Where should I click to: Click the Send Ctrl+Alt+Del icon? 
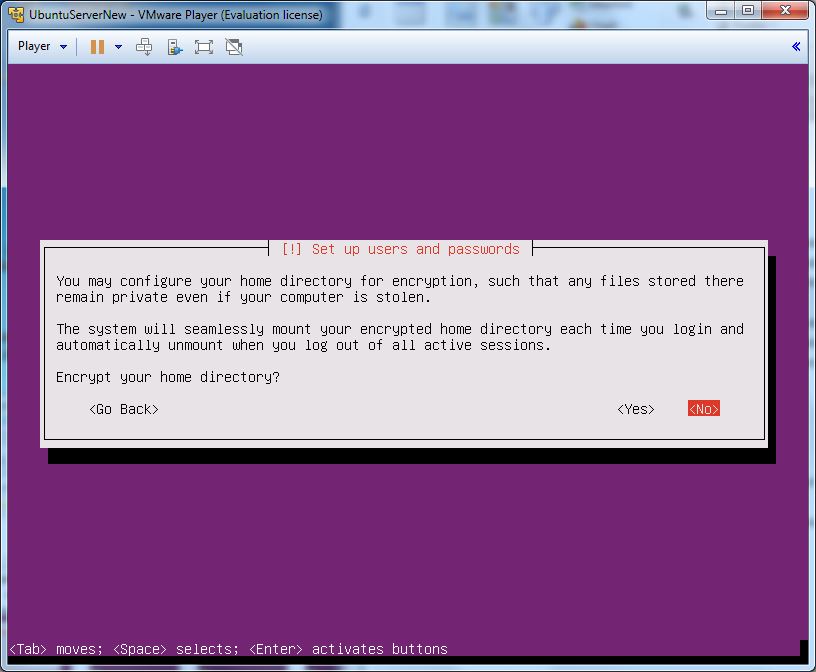pyautogui.click(x=144, y=47)
